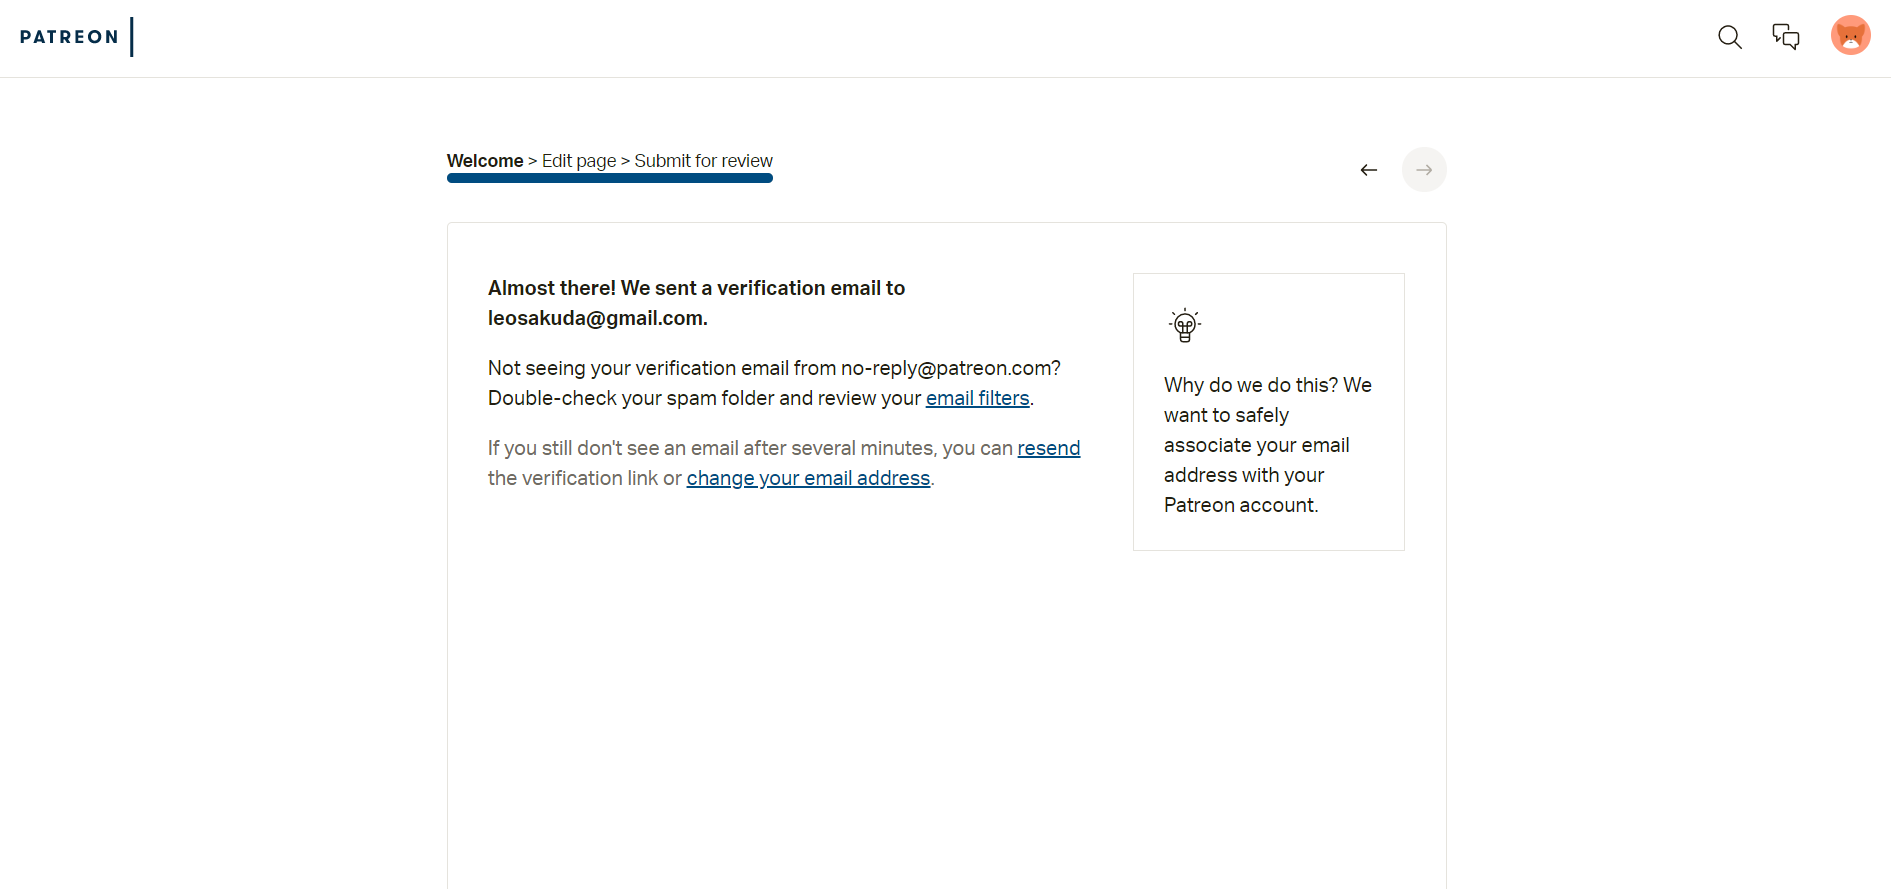Click the change your email address link

tap(808, 478)
